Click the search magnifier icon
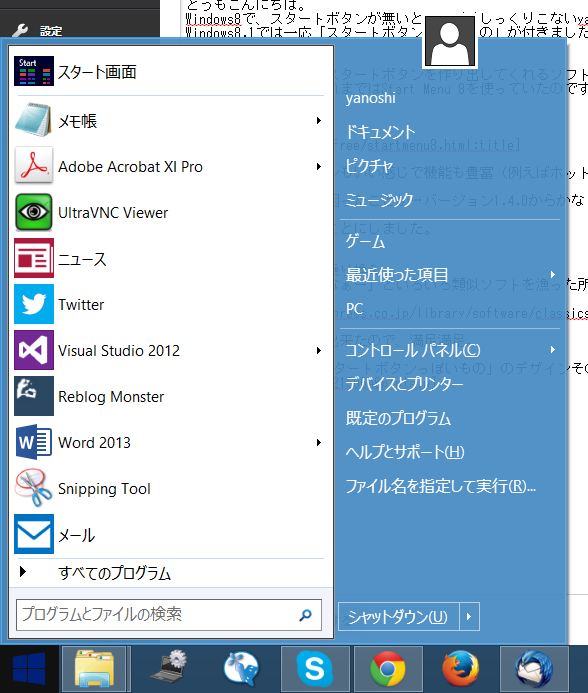The width and height of the screenshot is (588, 693). pyautogui.click(x=305, y=615)
